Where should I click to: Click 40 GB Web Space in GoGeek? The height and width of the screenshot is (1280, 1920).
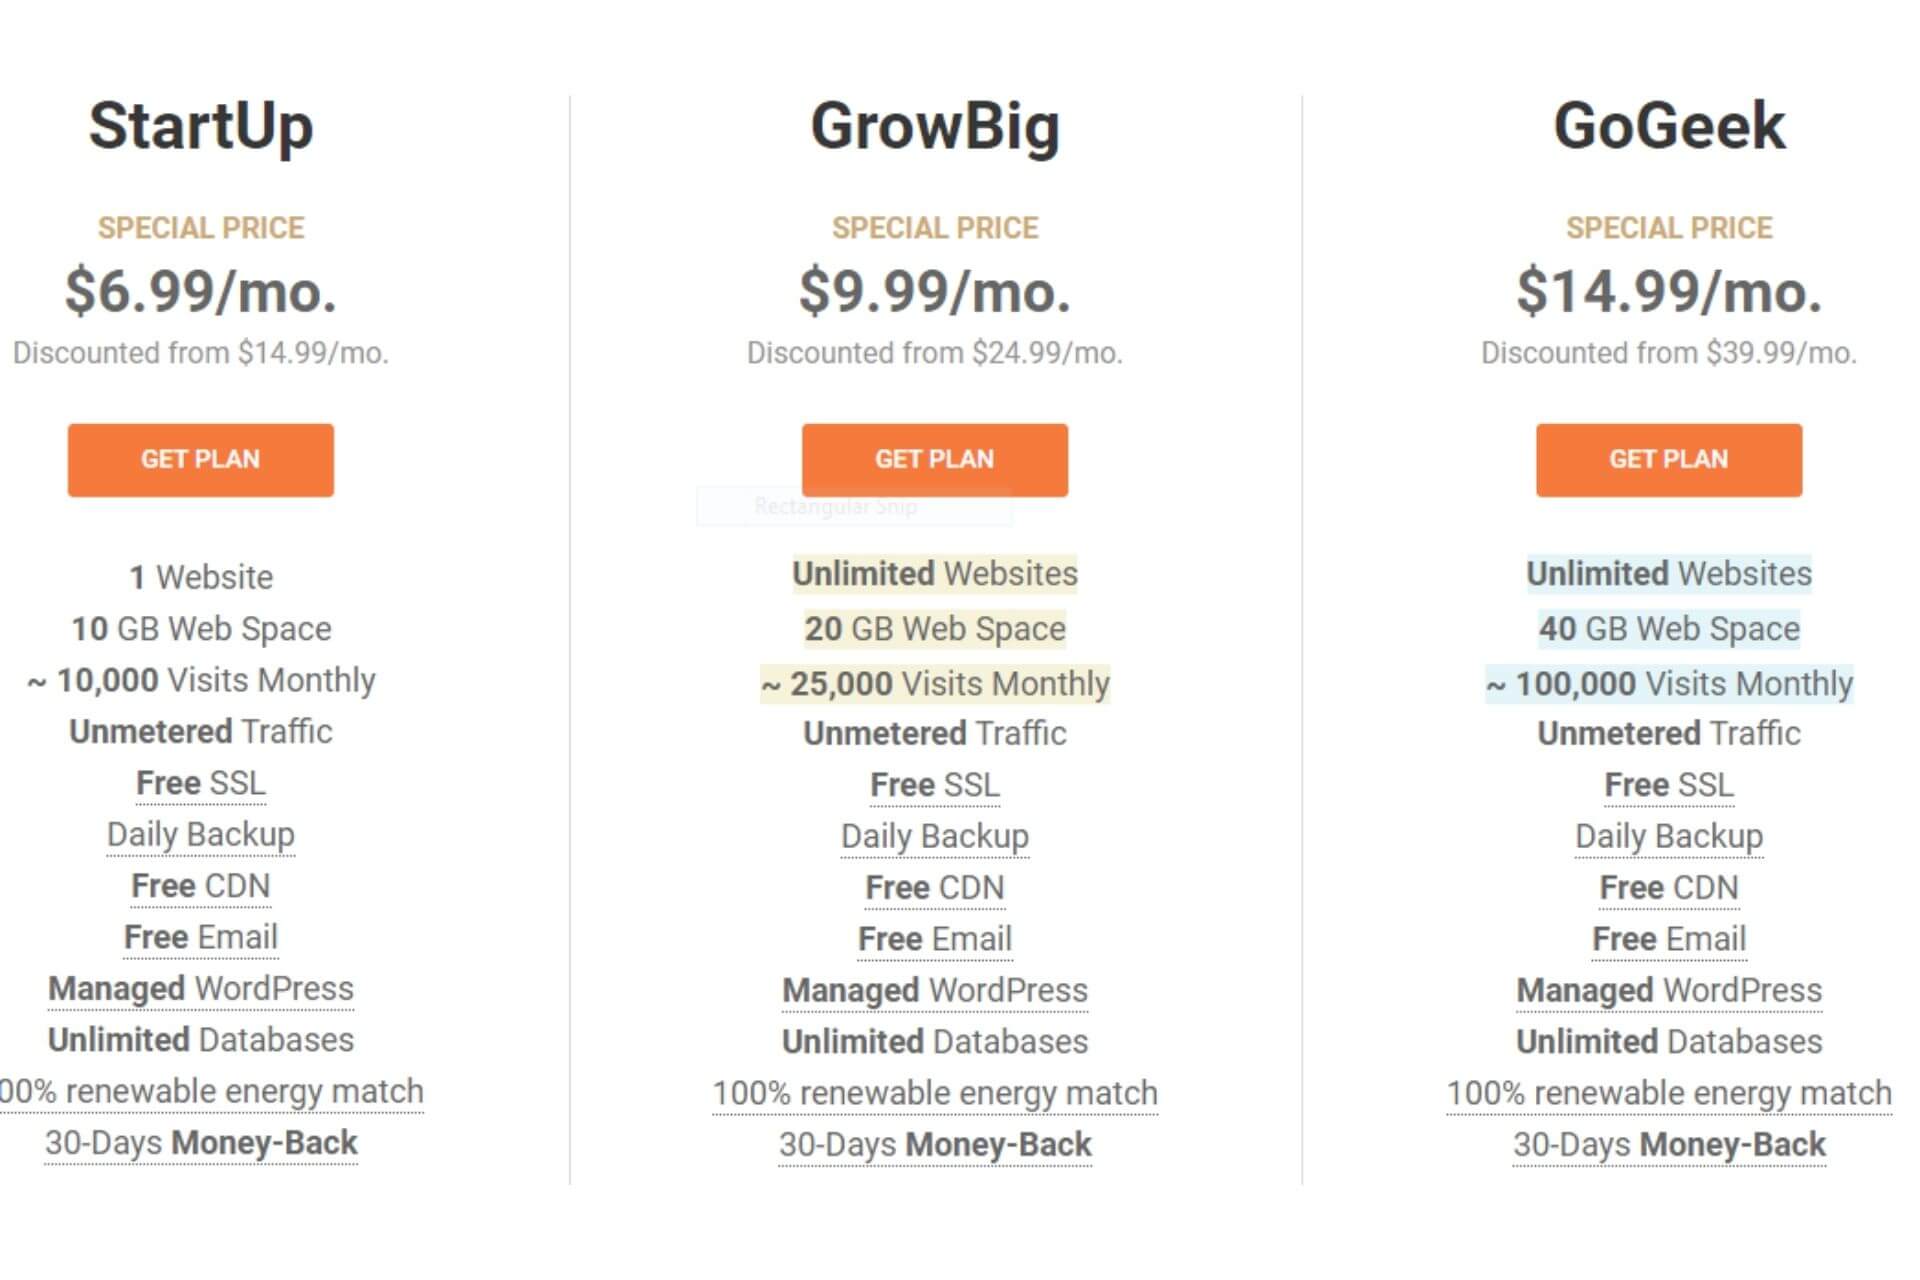[x=1668, y=628]
